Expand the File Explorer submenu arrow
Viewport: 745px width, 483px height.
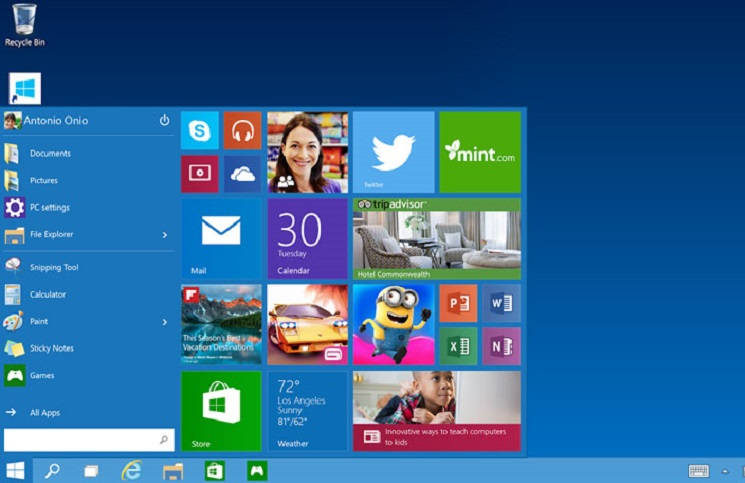(x=164, y=235)
